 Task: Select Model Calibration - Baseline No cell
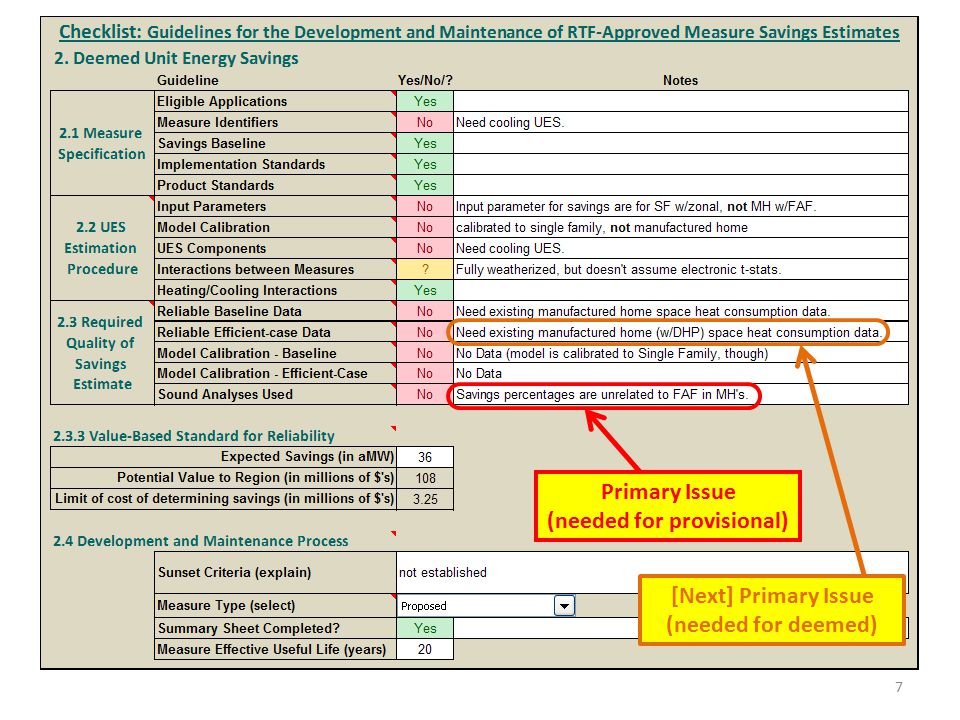pyautogui.click(x=425, y=353)
